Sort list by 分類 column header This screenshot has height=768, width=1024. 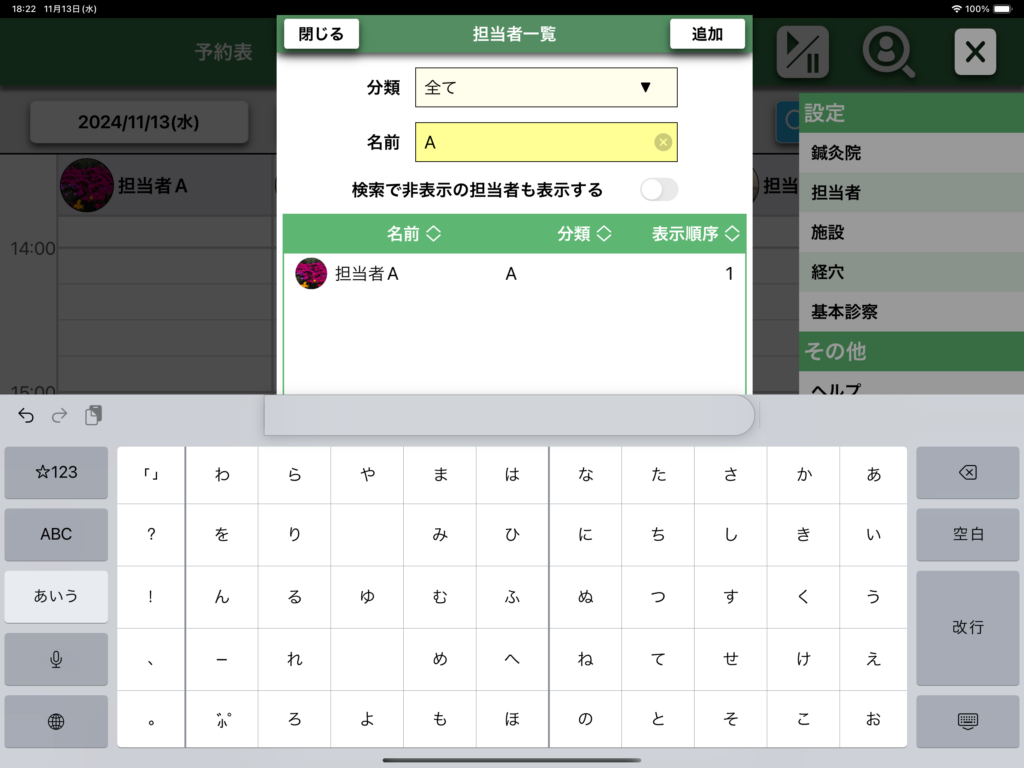(584, 234)
